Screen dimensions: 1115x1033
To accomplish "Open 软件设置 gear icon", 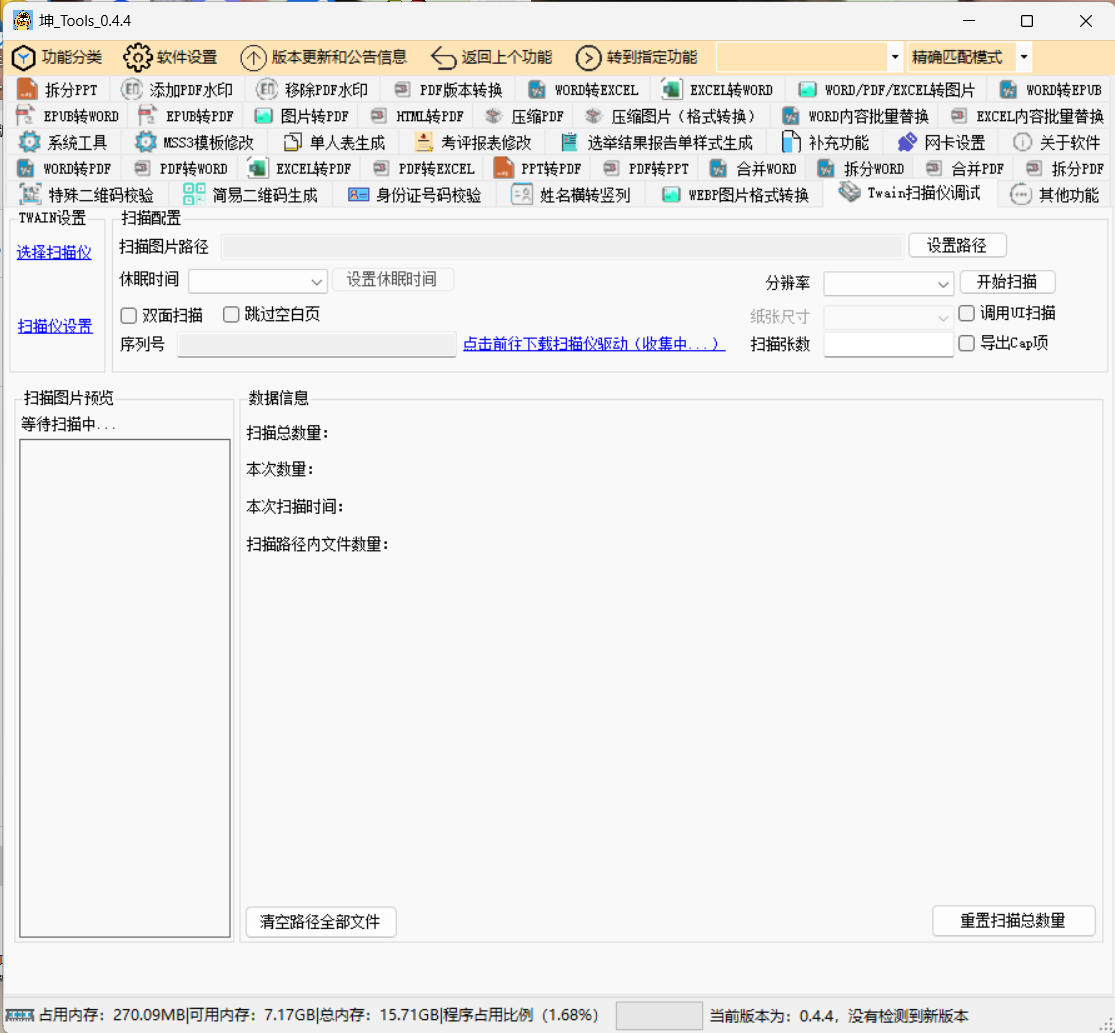I will pyautogui.click(x=138, y=57).
